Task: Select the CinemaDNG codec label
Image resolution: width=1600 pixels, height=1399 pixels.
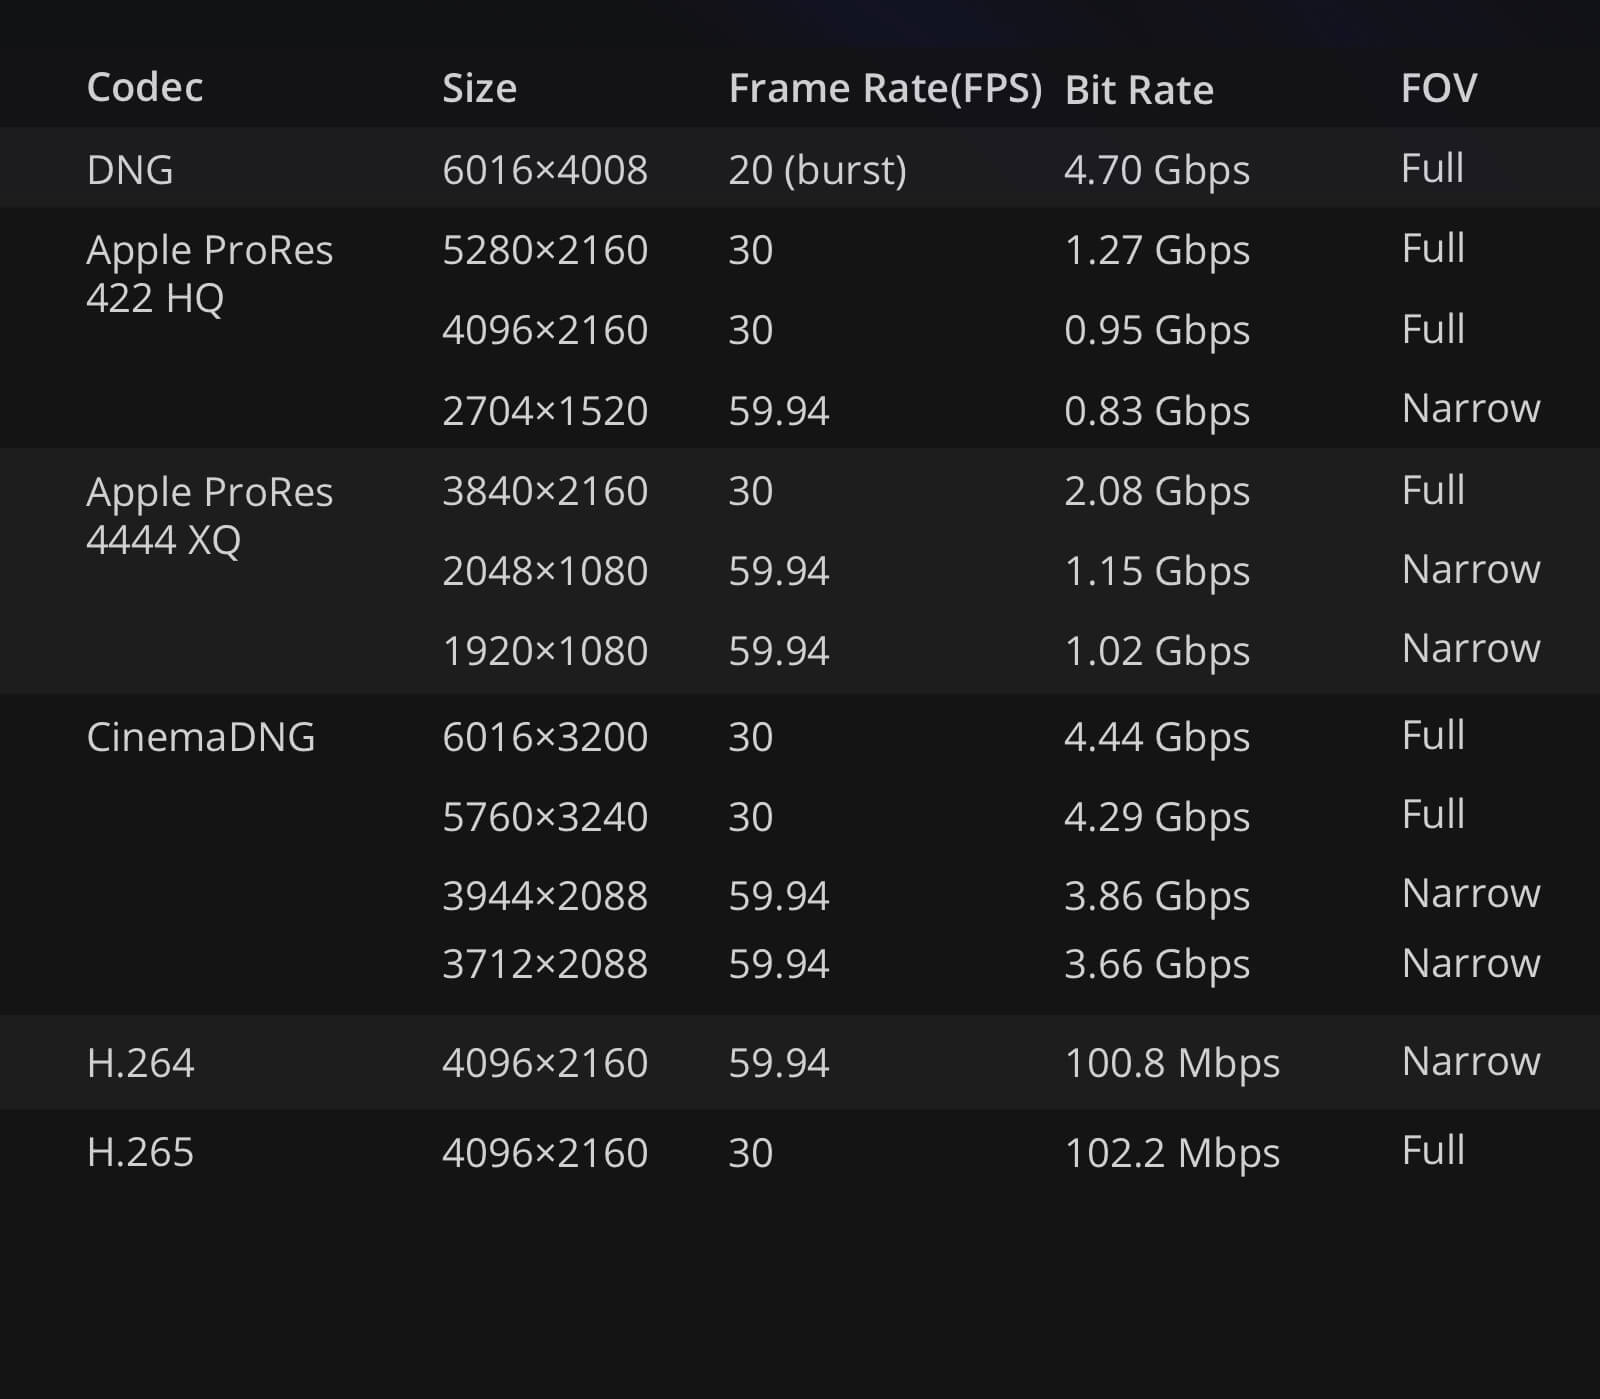Action: (201, 737)
